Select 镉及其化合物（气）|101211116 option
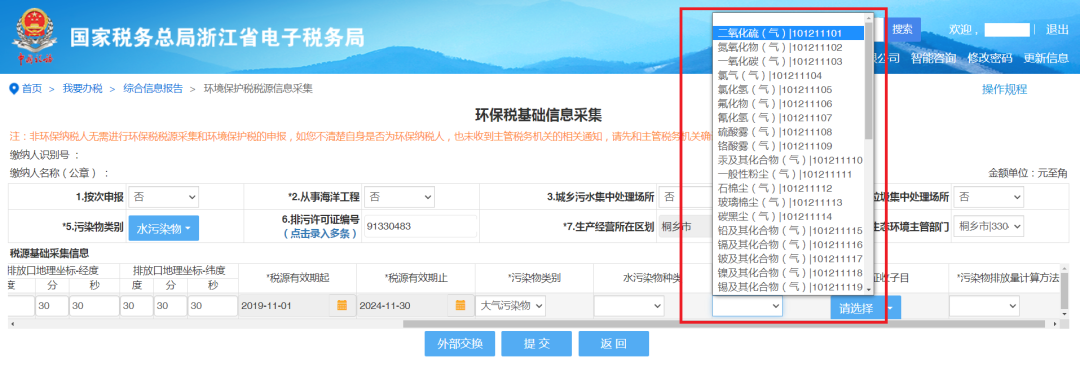The image size is (1080, 375). pos(788,245)
